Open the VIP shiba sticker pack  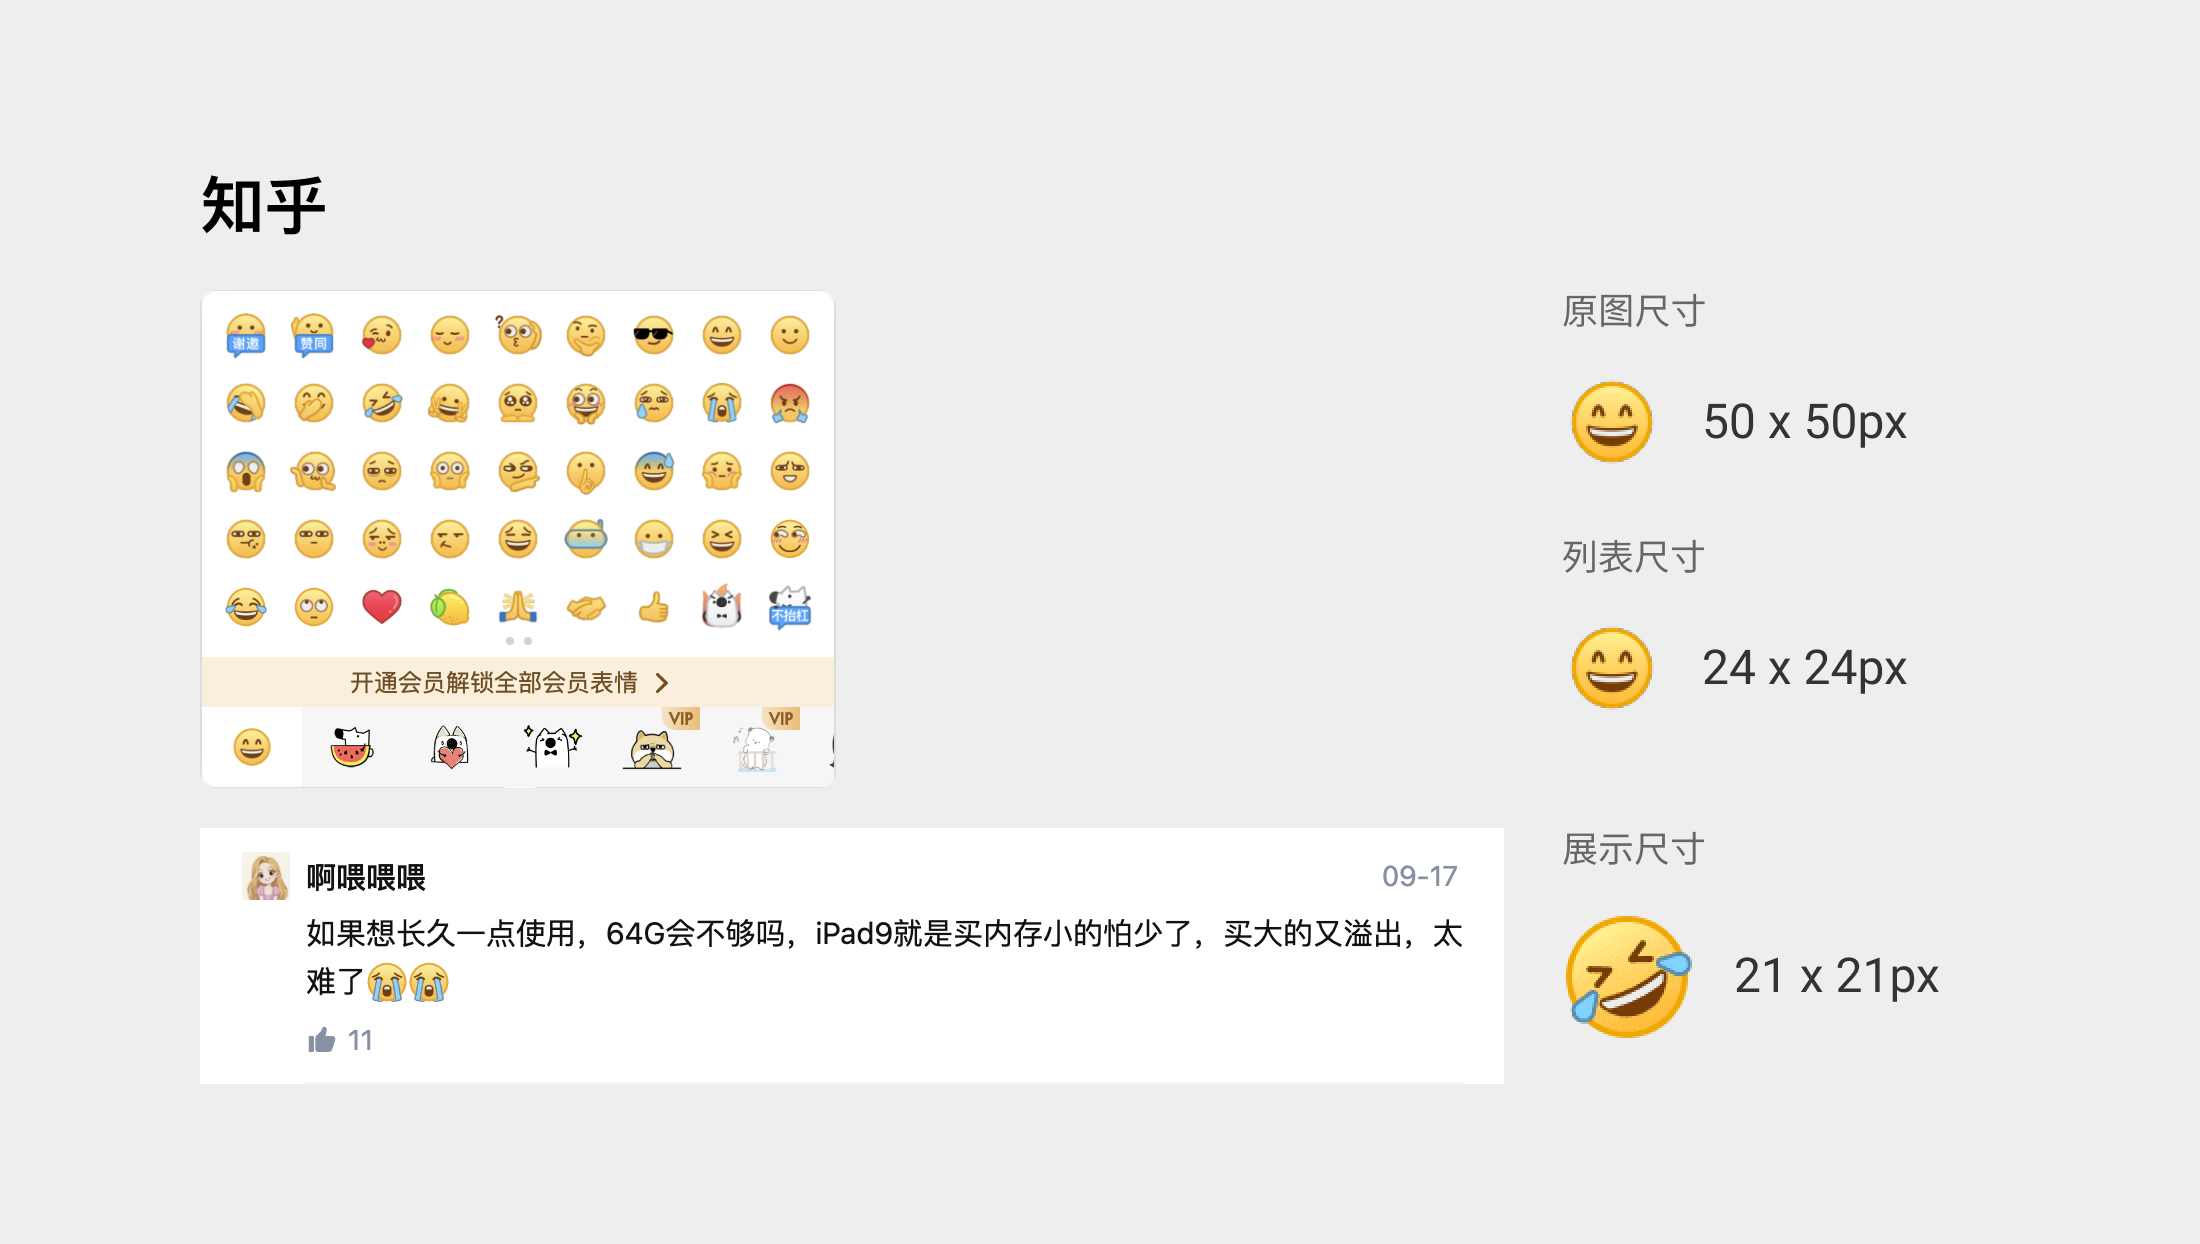[x=652, y=748]
